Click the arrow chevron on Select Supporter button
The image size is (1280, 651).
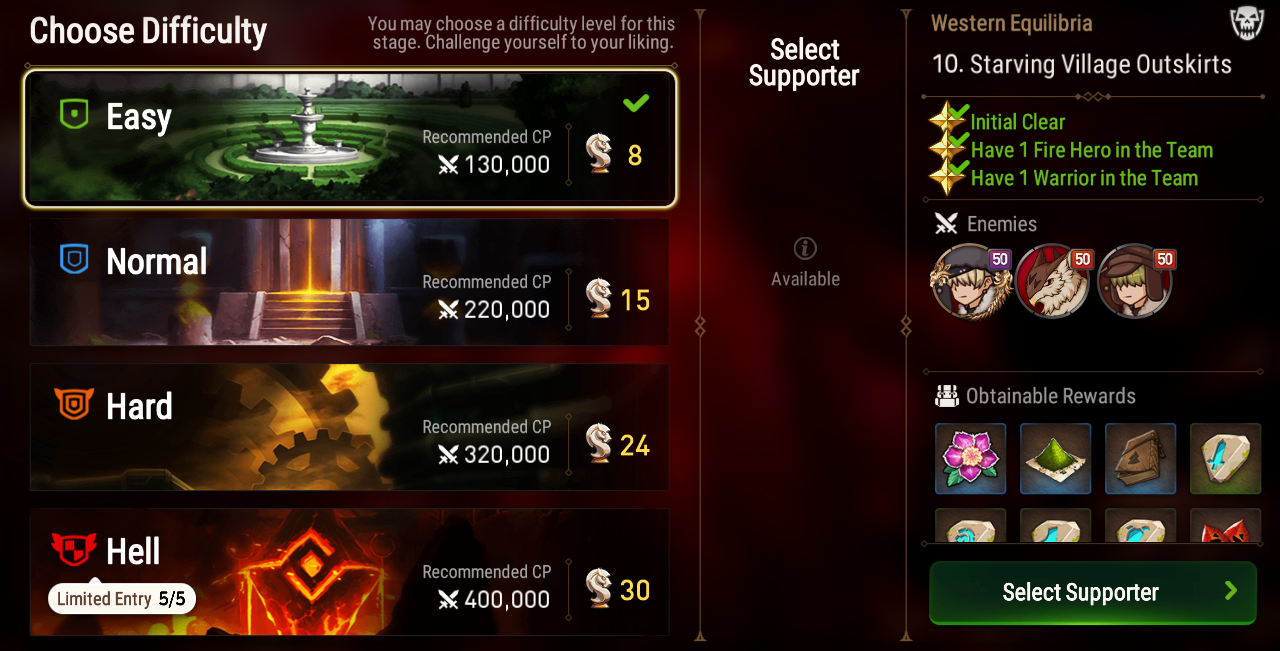[x=1231, y=591]
